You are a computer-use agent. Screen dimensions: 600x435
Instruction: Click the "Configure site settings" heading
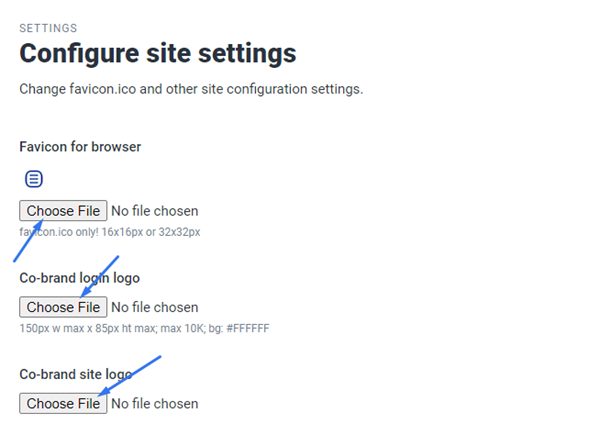tap(157, 53)
